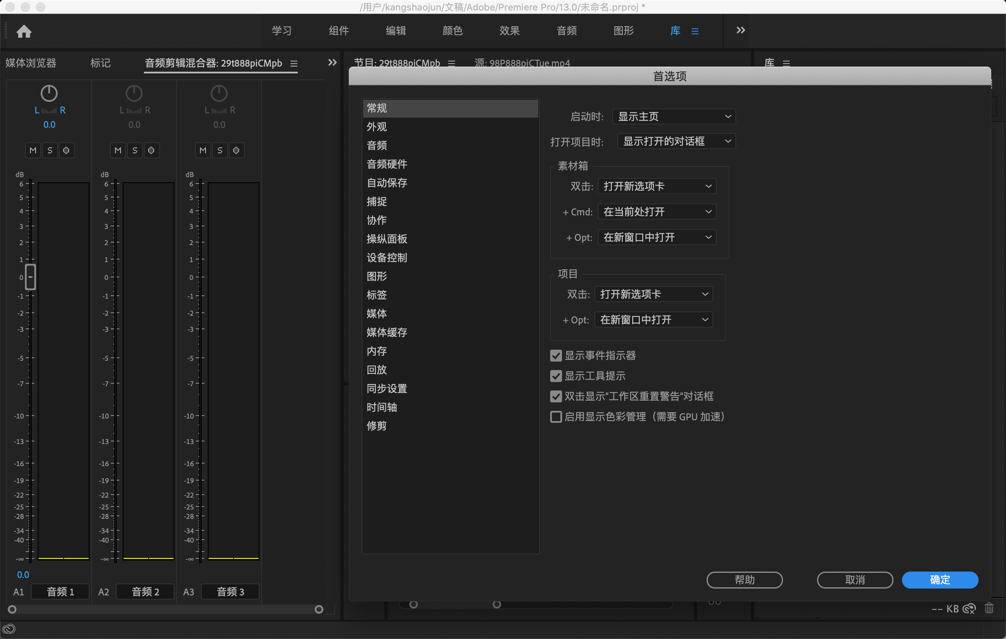Click the Creative Cloud sync icon in Libraries panel
1006x639 pixels.
[968, 608]
